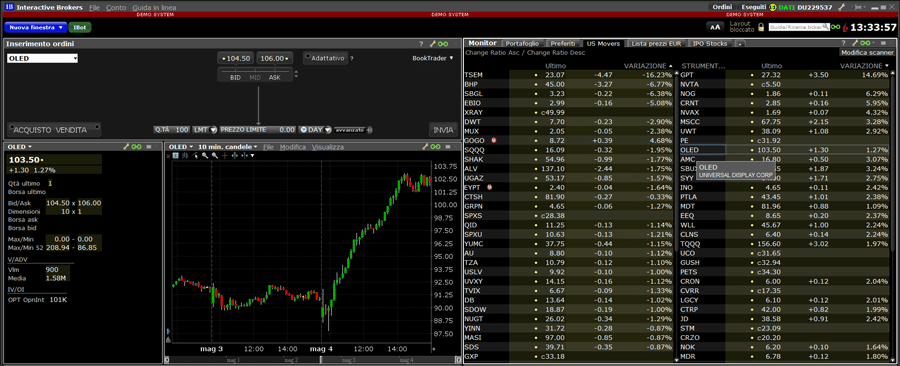Click the orange crosshair icon in chart toolbar

225,155
